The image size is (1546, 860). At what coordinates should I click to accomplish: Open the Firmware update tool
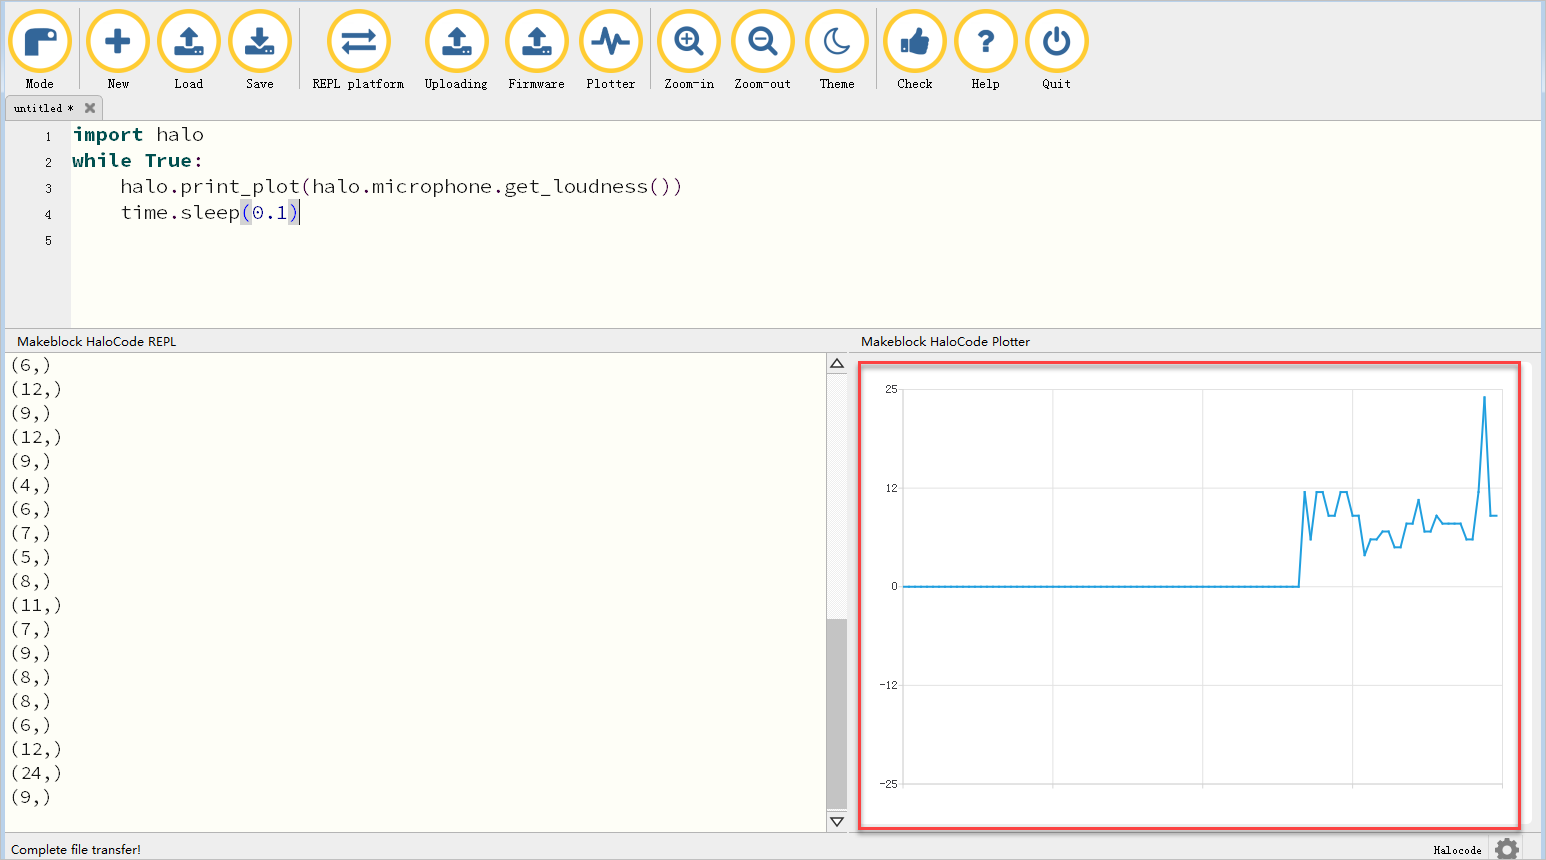click(536, 42)
